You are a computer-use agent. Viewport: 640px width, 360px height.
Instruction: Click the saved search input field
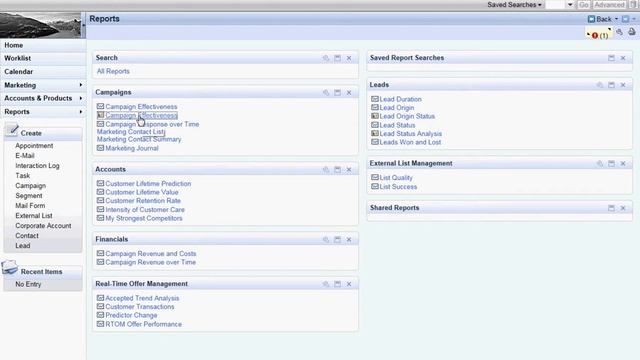coord(556,5)
